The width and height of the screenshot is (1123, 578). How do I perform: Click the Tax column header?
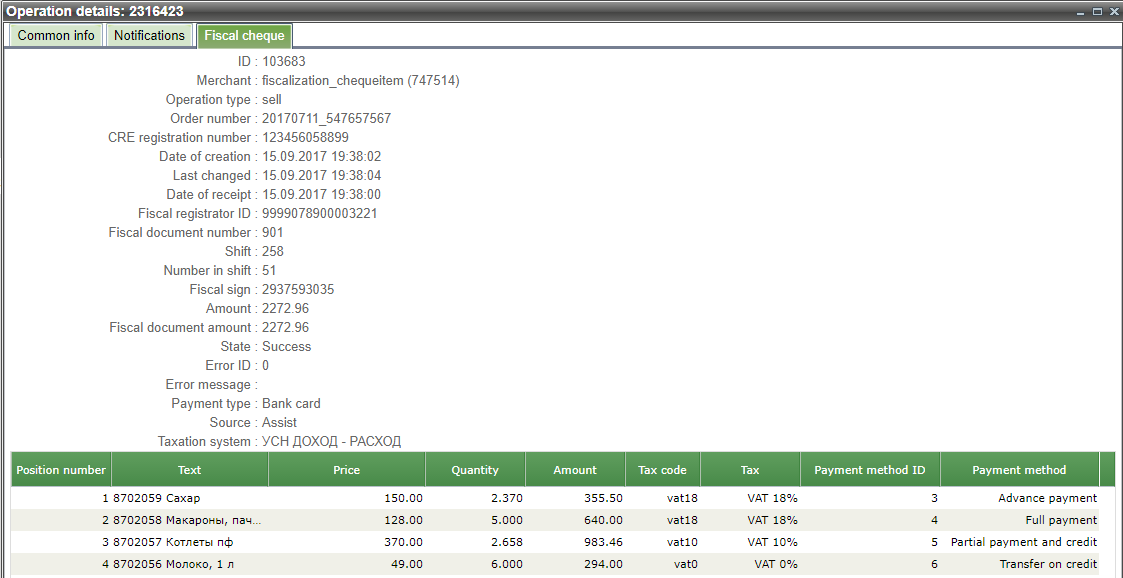[x=750, y=470]
